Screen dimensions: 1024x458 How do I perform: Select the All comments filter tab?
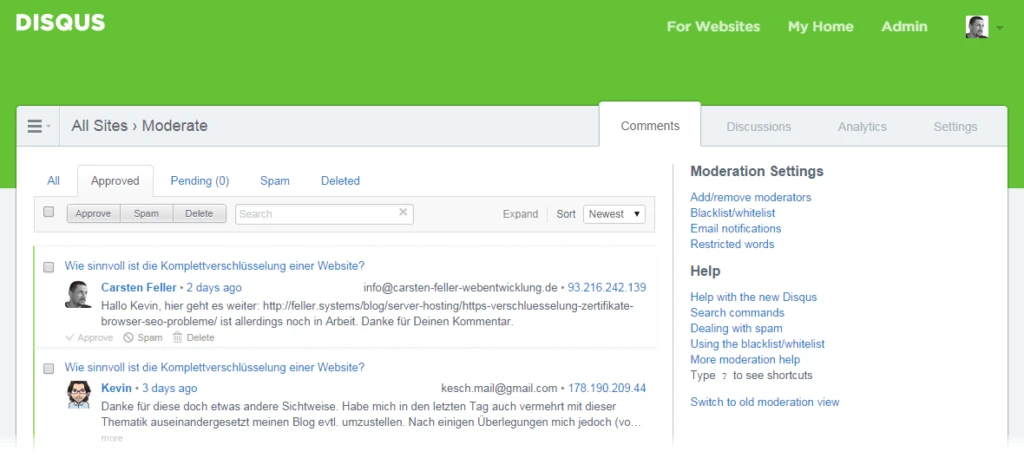tap(54, 180)
